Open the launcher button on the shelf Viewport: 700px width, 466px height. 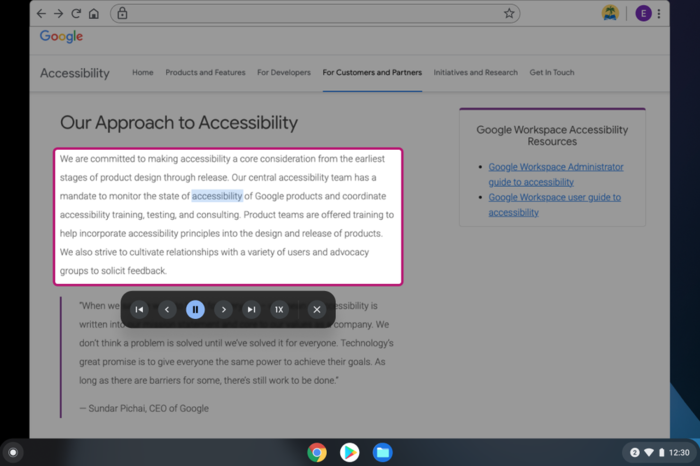pos(13,453)
